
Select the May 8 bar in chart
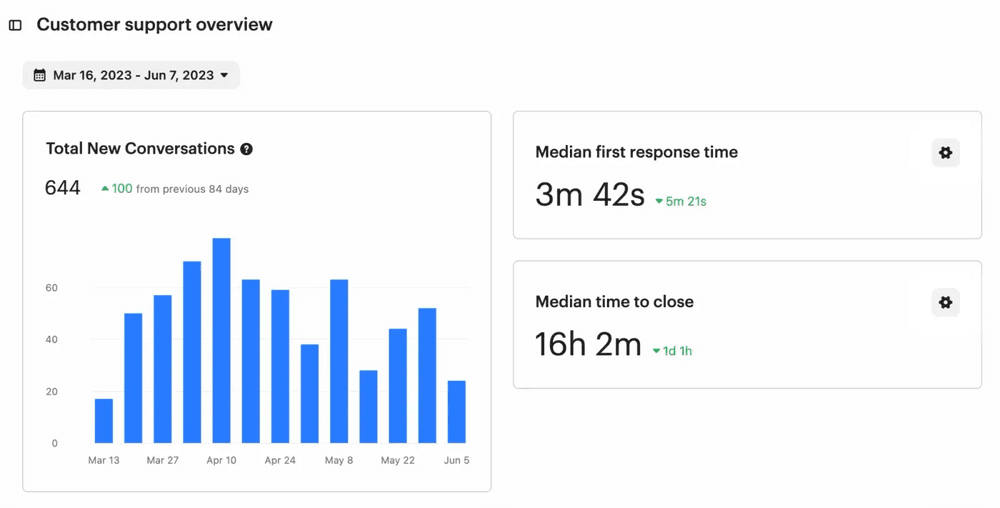coord(339,361)
